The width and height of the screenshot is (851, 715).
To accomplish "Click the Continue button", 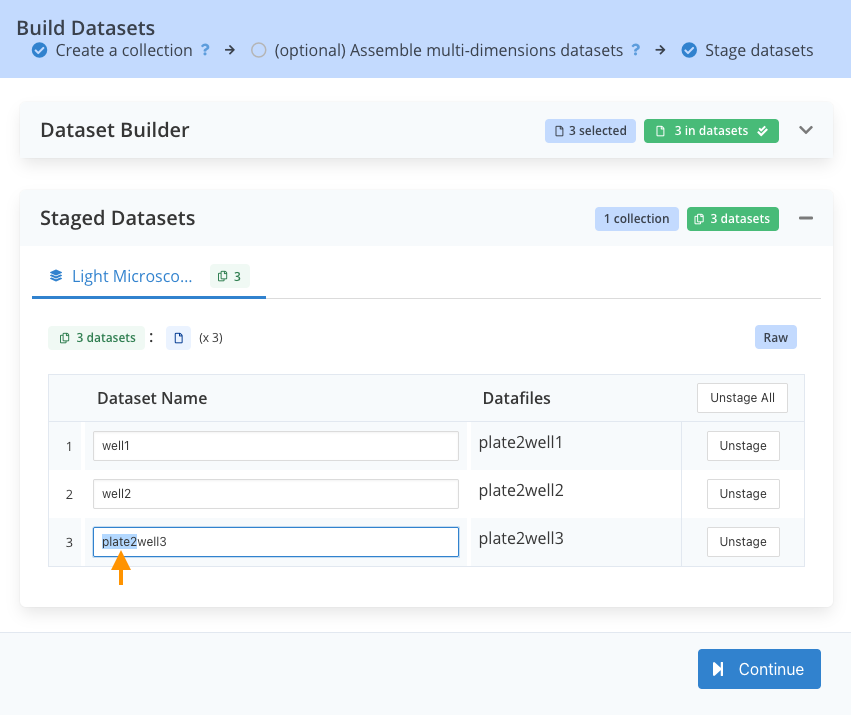I will 759,669.
